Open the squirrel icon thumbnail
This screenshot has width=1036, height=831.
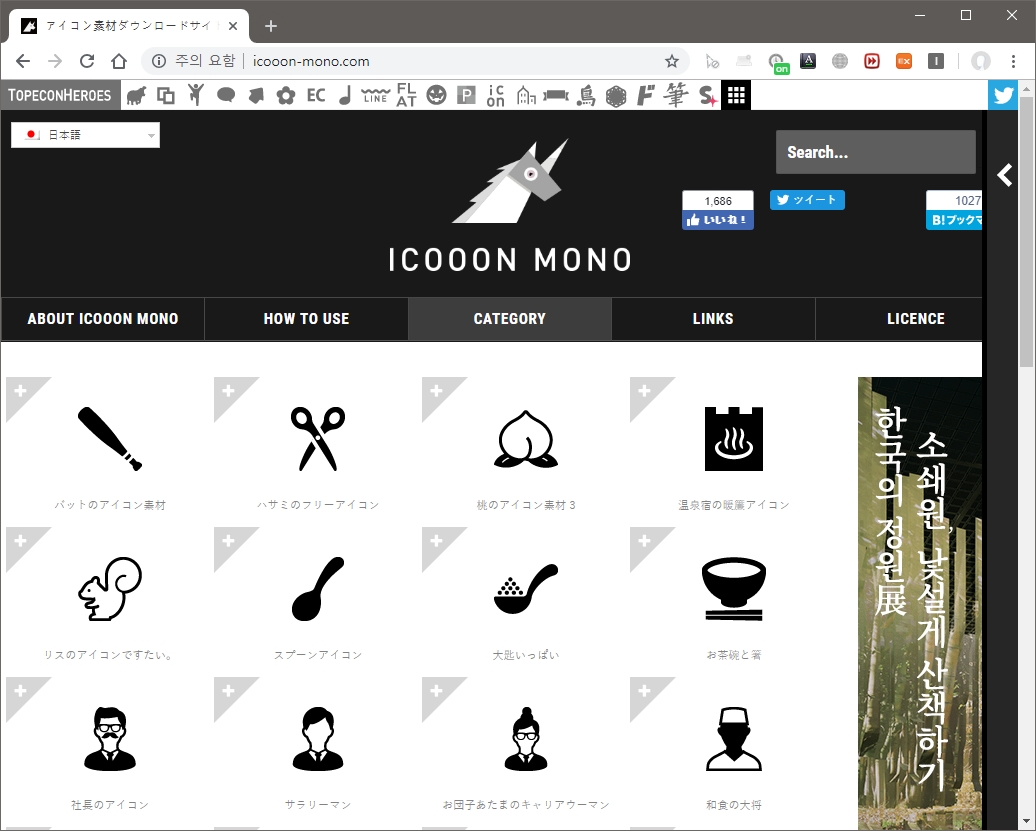tap(110, 588)
